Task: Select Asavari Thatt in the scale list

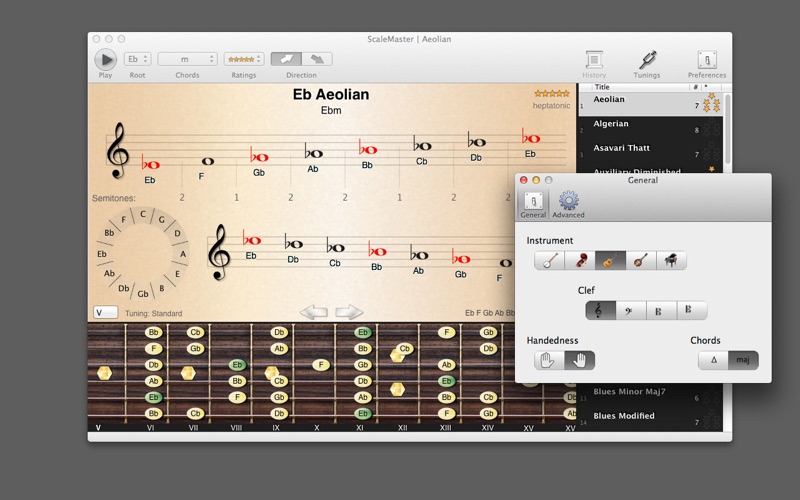Action: pos(651,153)
